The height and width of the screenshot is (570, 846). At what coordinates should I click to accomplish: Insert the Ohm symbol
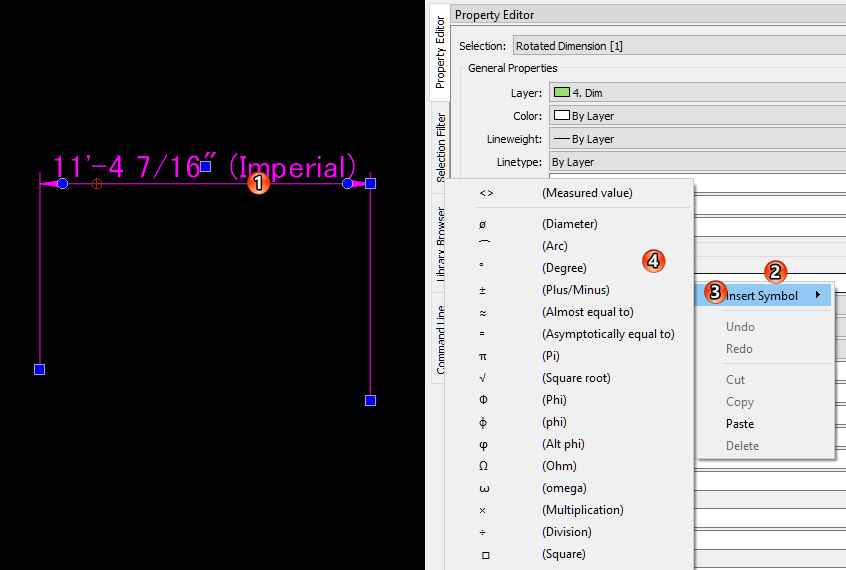pyautogui.click(x=569, y=466)
